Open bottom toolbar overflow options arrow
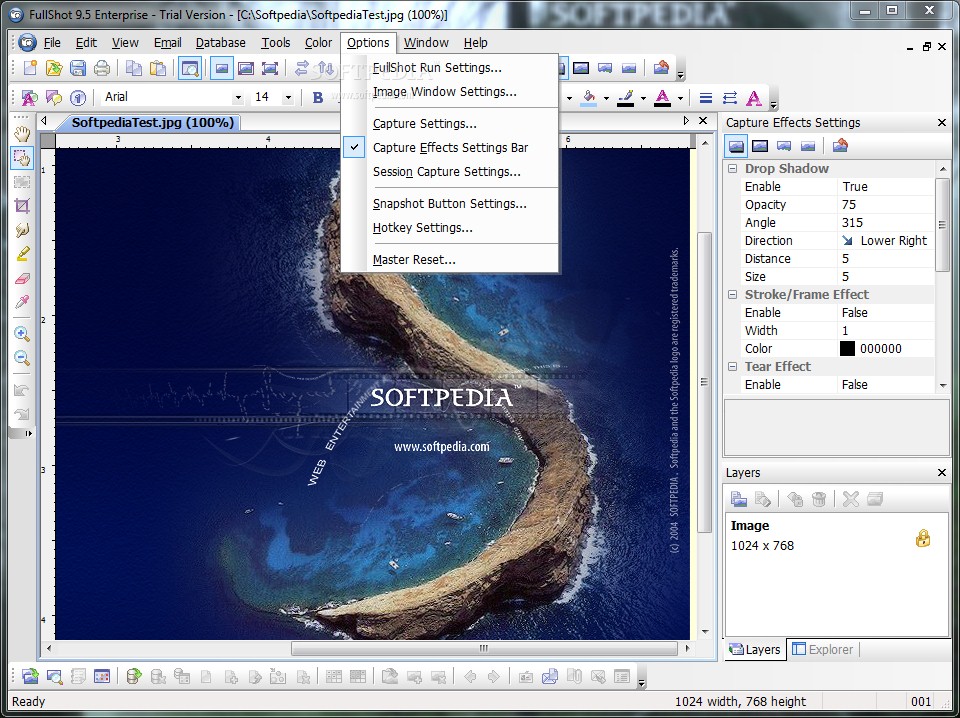Image resolution: width=960 pixels, height=718 pixels. coord(641,682)
